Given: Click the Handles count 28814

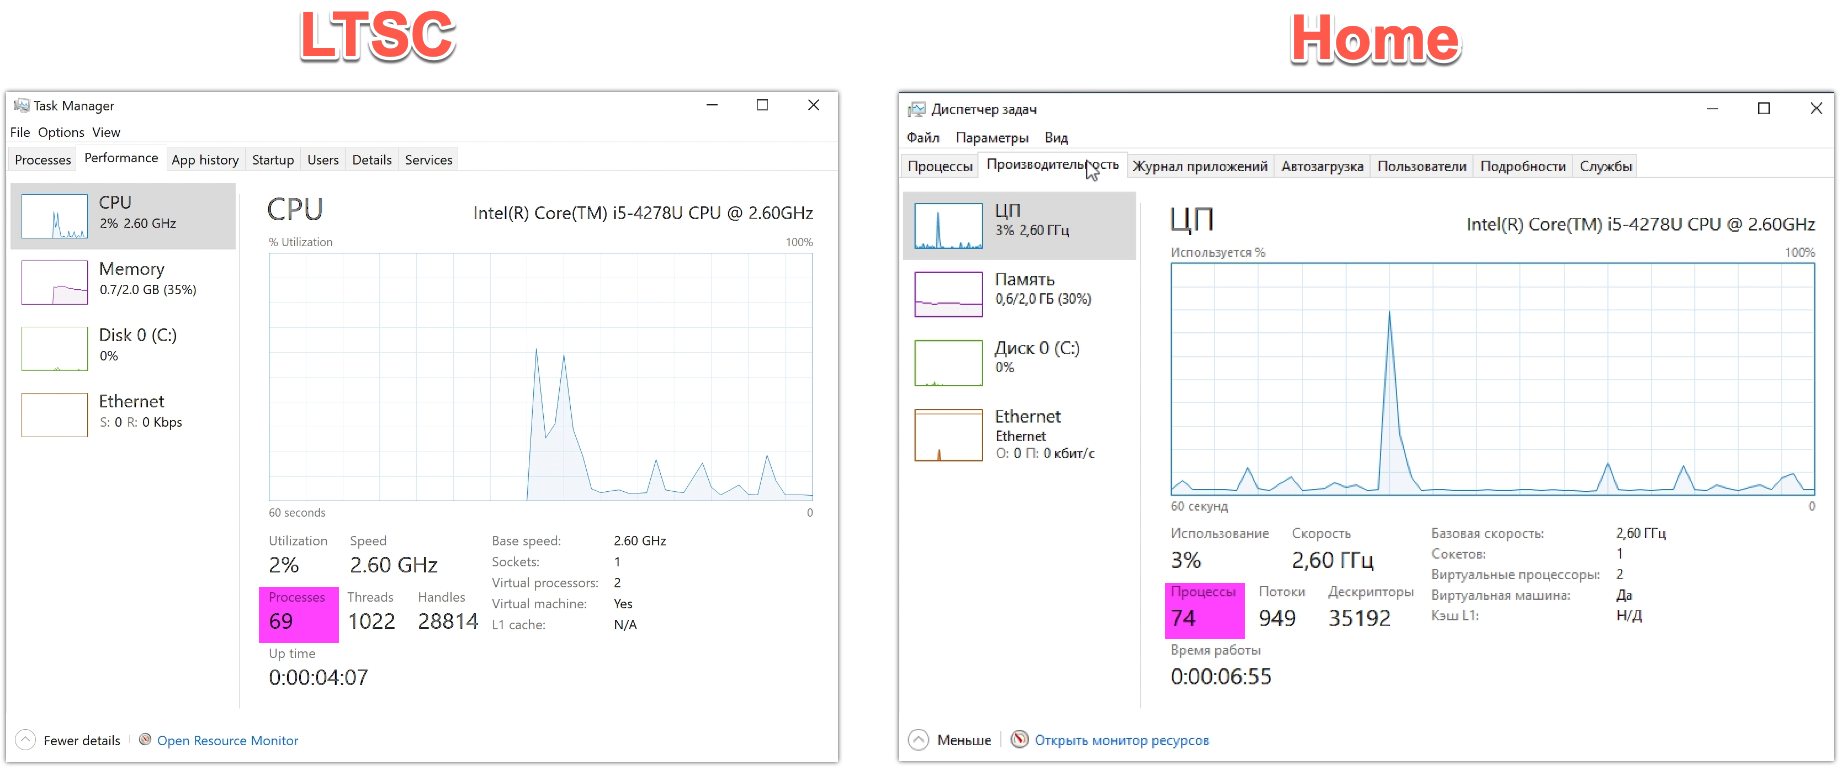Looking at the screenshot, I should 448,621.
